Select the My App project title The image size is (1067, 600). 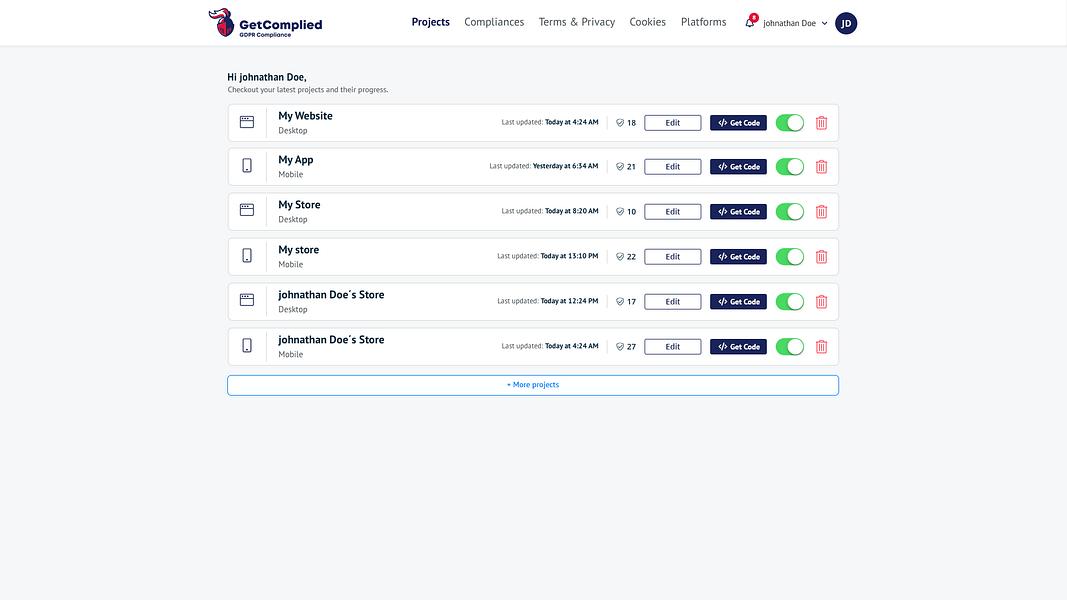pos(295,160)
